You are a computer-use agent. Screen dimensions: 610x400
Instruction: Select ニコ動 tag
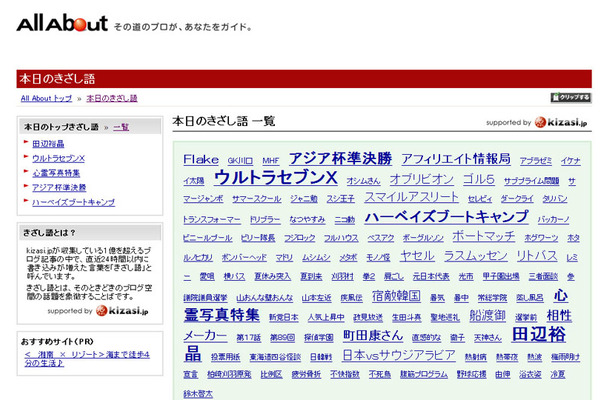tap(345, 219)
